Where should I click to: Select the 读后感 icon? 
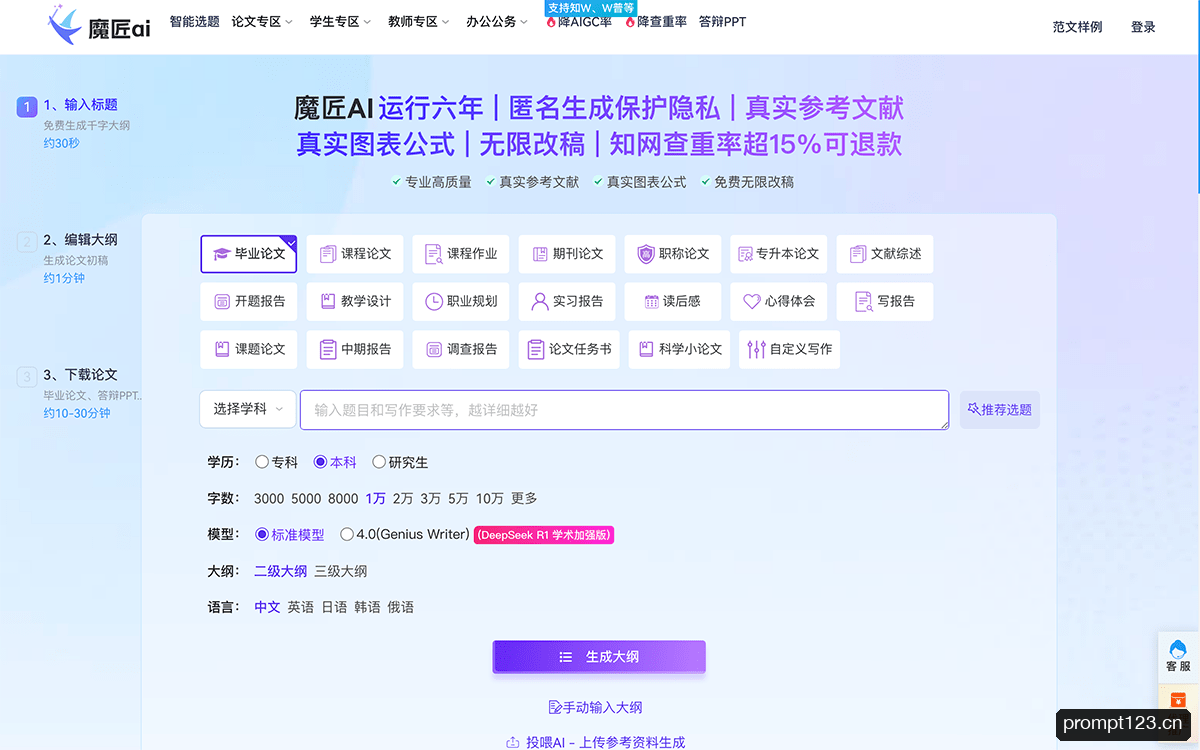tap(652, 301)
